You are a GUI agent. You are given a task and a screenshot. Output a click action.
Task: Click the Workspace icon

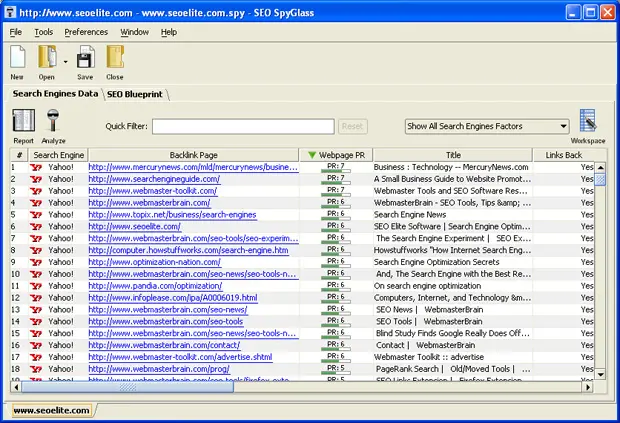pyautogui.click(x=588, y=122)
